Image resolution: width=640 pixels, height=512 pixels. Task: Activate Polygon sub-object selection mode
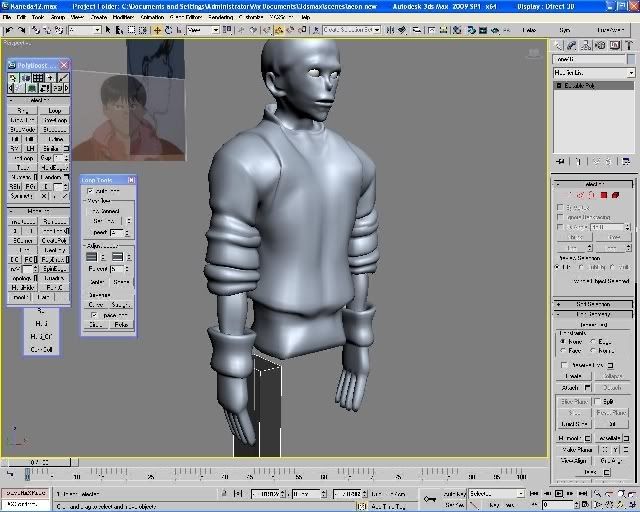click(x=606, y=195)
